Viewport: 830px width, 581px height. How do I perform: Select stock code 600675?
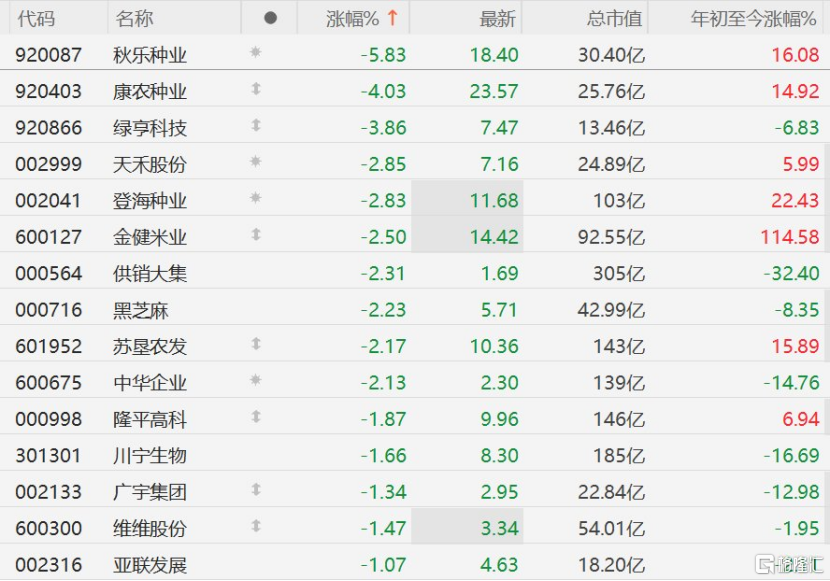coord(49,383)
